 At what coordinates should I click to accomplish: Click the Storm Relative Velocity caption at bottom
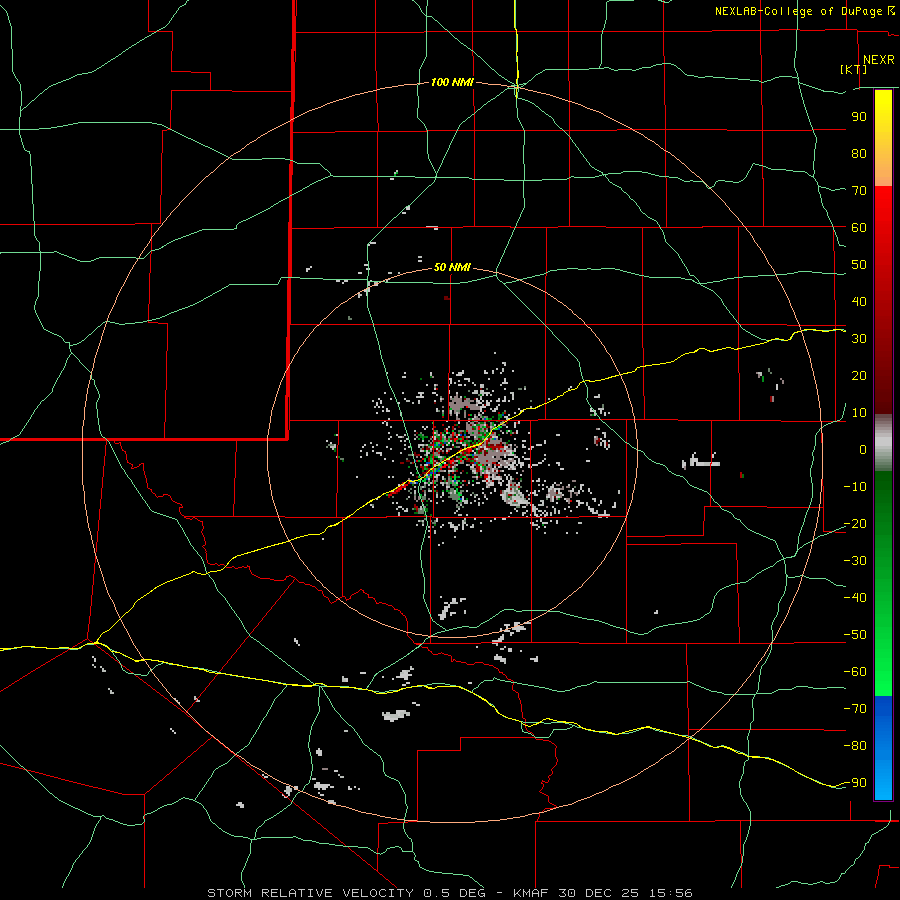coord(449,893)
